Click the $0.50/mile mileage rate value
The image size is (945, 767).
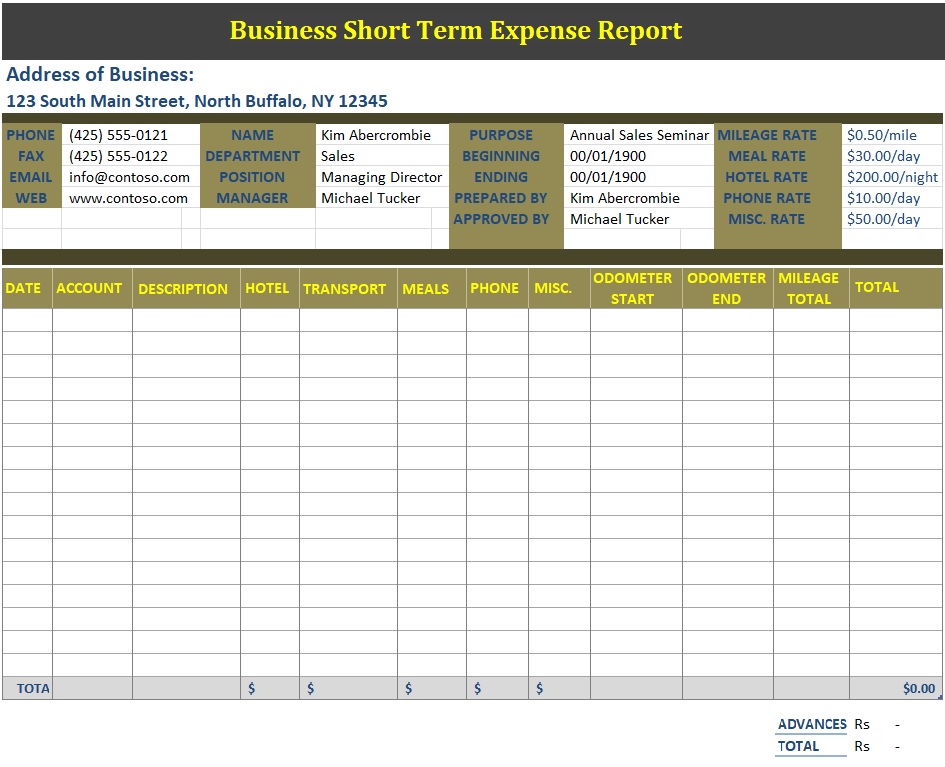[881, 135]
